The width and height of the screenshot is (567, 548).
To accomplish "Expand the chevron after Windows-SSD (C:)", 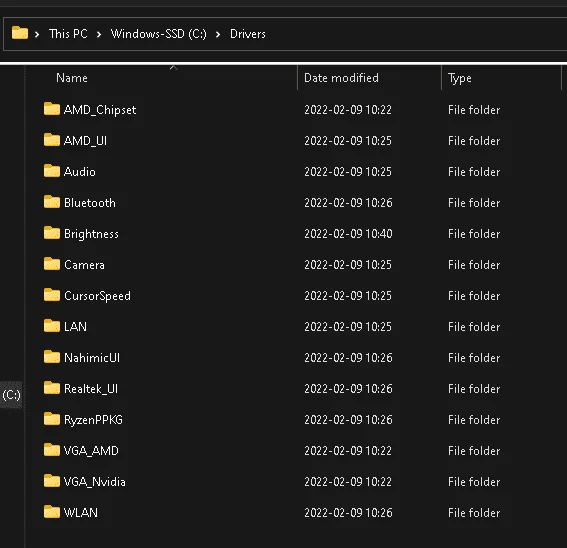I will coord(218,34).
